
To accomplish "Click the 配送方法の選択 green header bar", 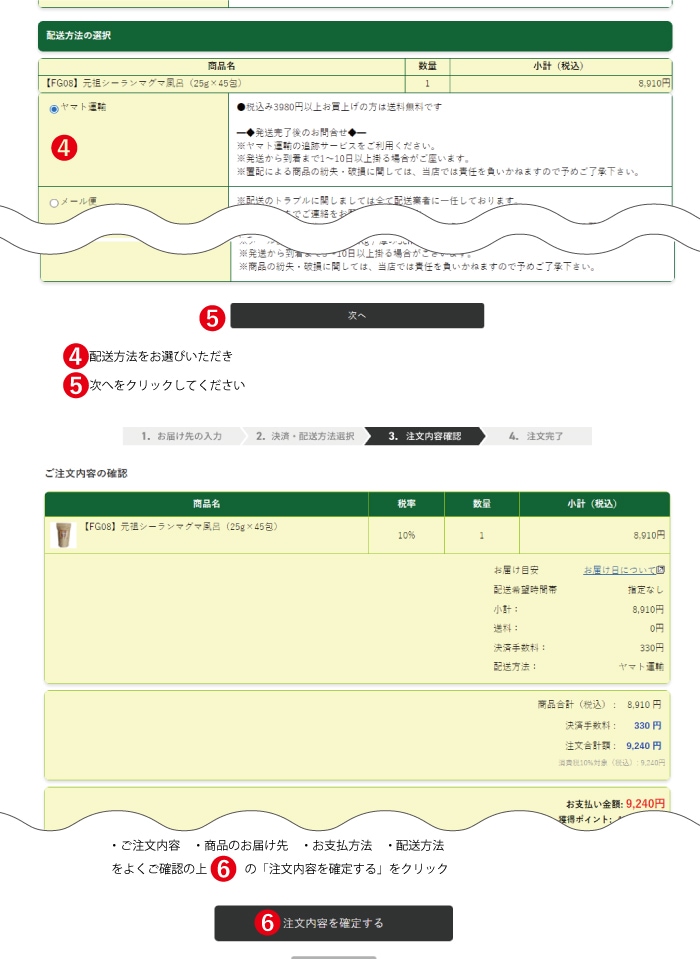I will point(355,36).
